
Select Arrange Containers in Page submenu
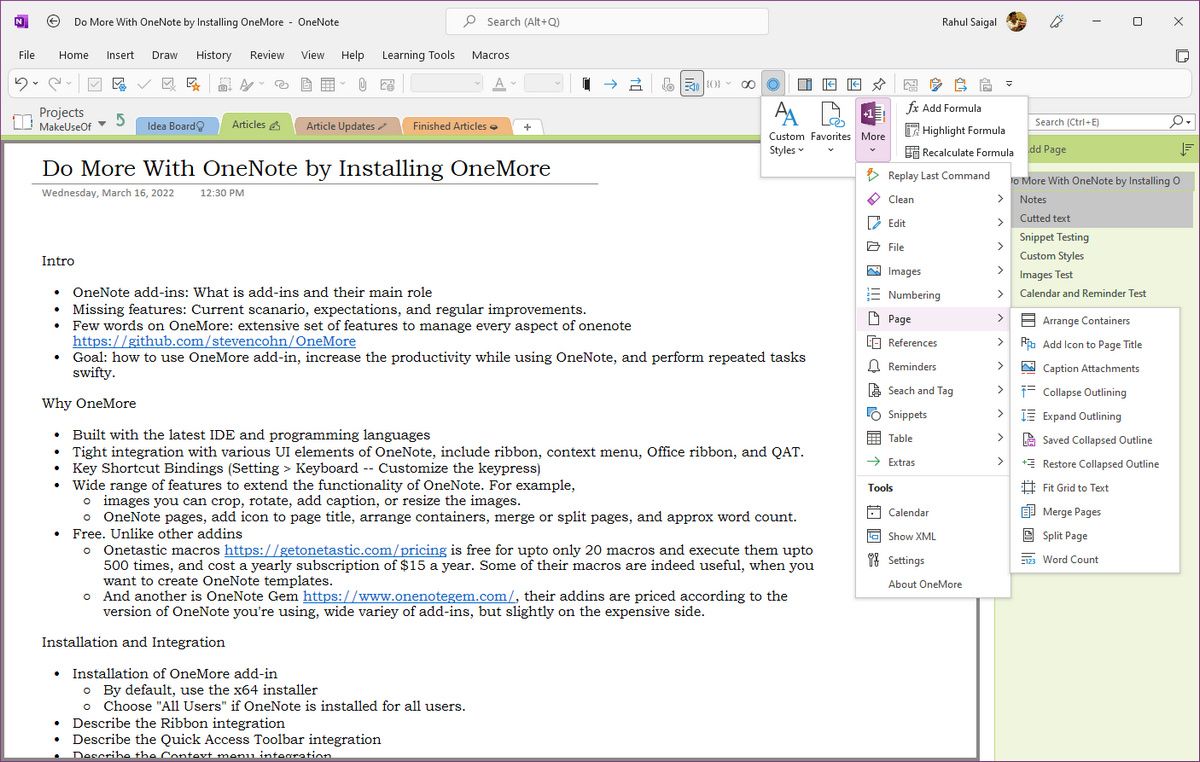(1096, 320)
